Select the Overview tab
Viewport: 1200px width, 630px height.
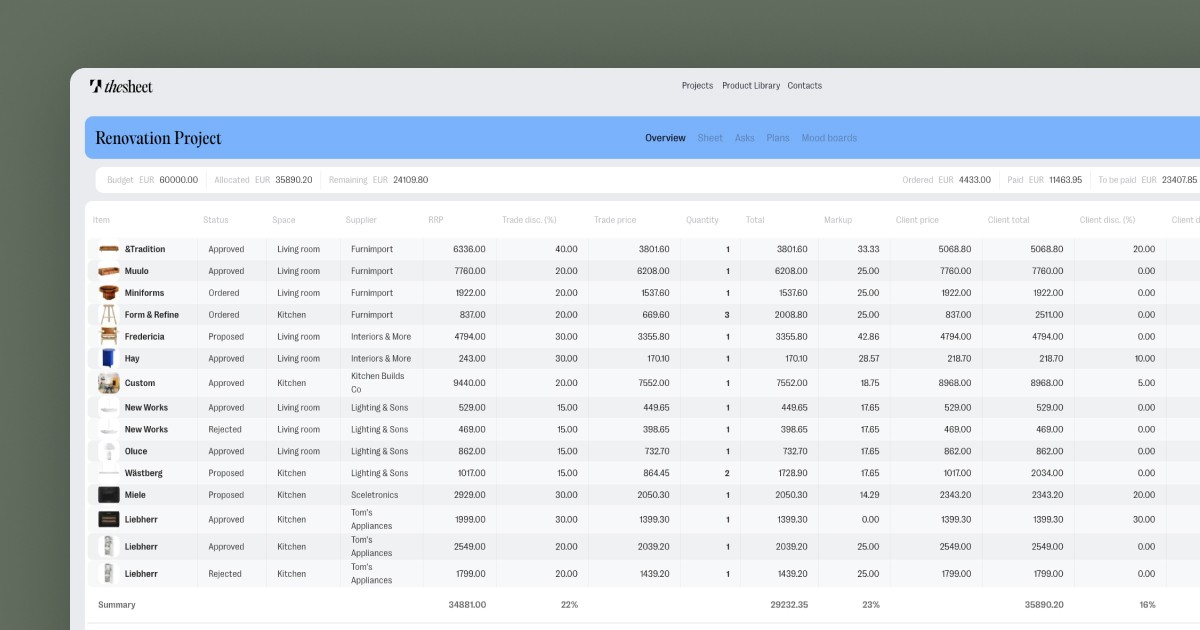pos(665,138)
